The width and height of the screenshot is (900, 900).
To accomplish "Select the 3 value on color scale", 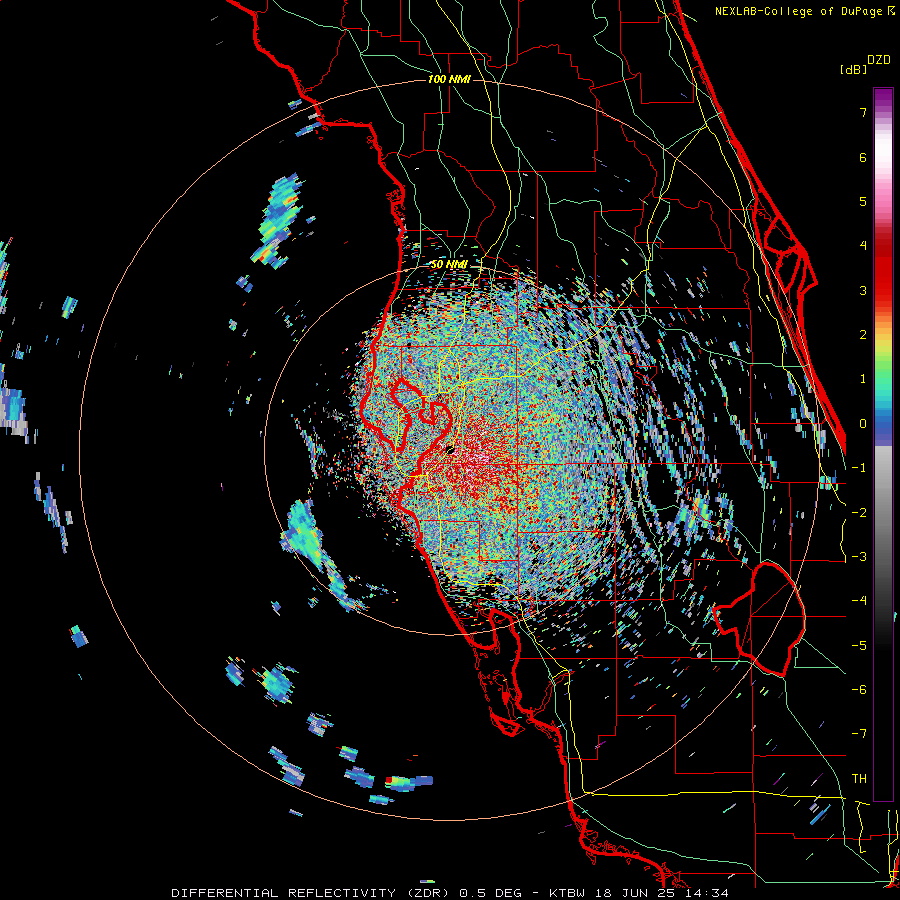I will point(863,290).
